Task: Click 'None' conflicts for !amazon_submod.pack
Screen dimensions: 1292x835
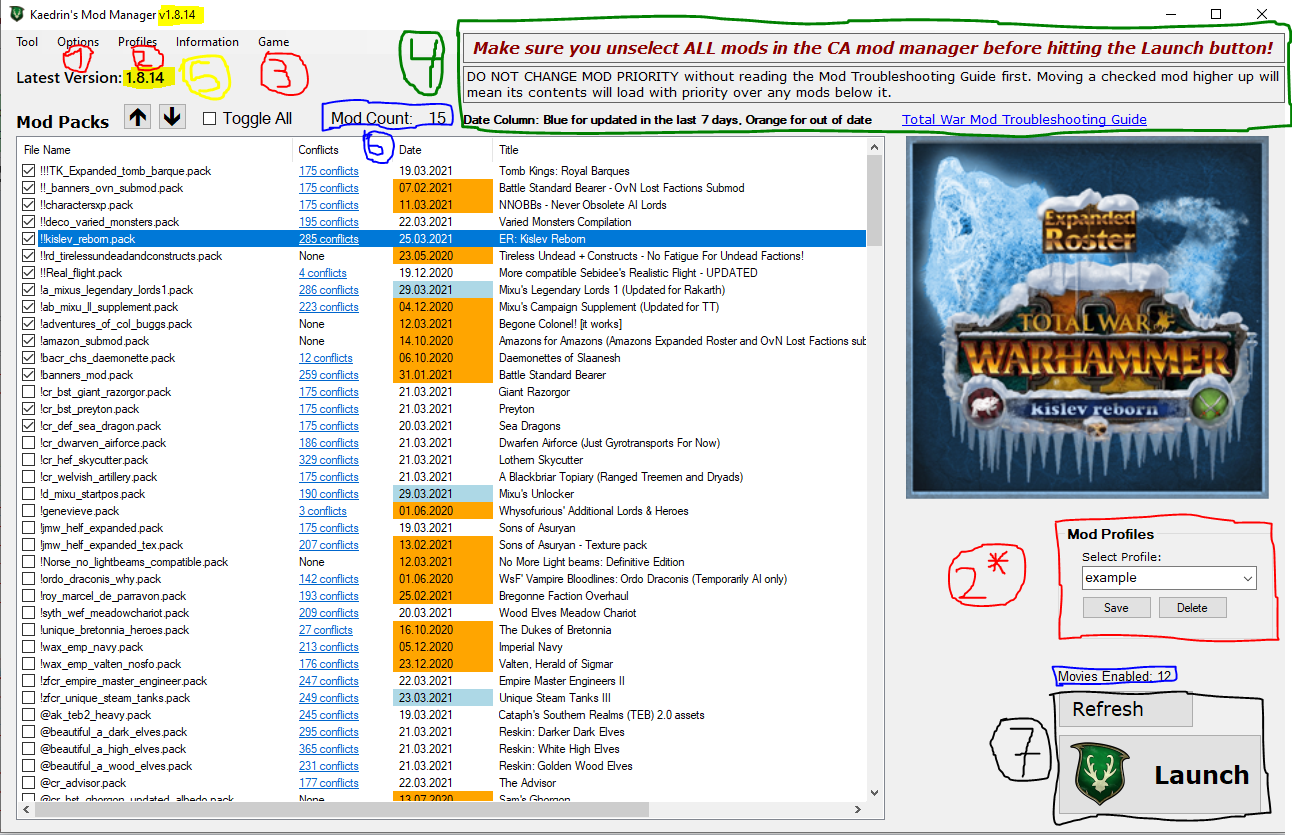Action: (311, 341)
